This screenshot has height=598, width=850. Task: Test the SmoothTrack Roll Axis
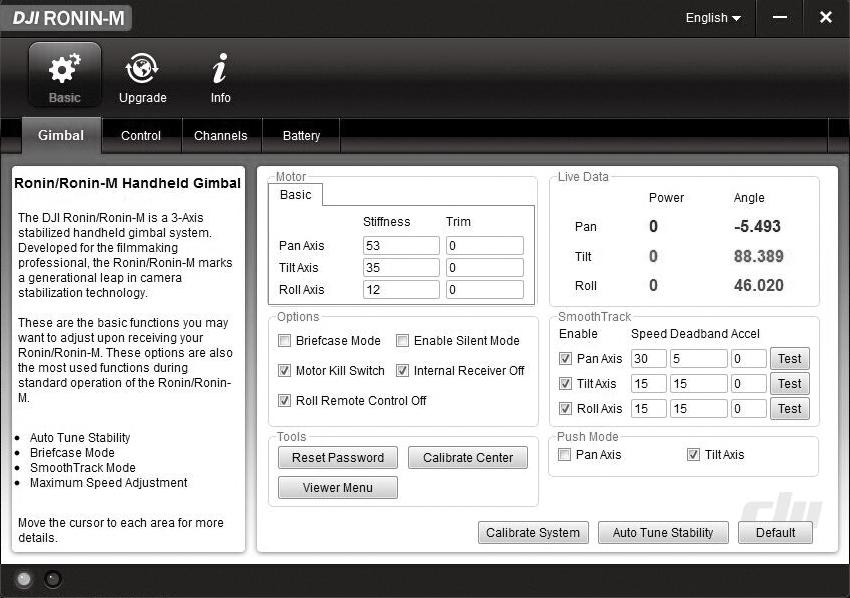click(x=790, y=408)
